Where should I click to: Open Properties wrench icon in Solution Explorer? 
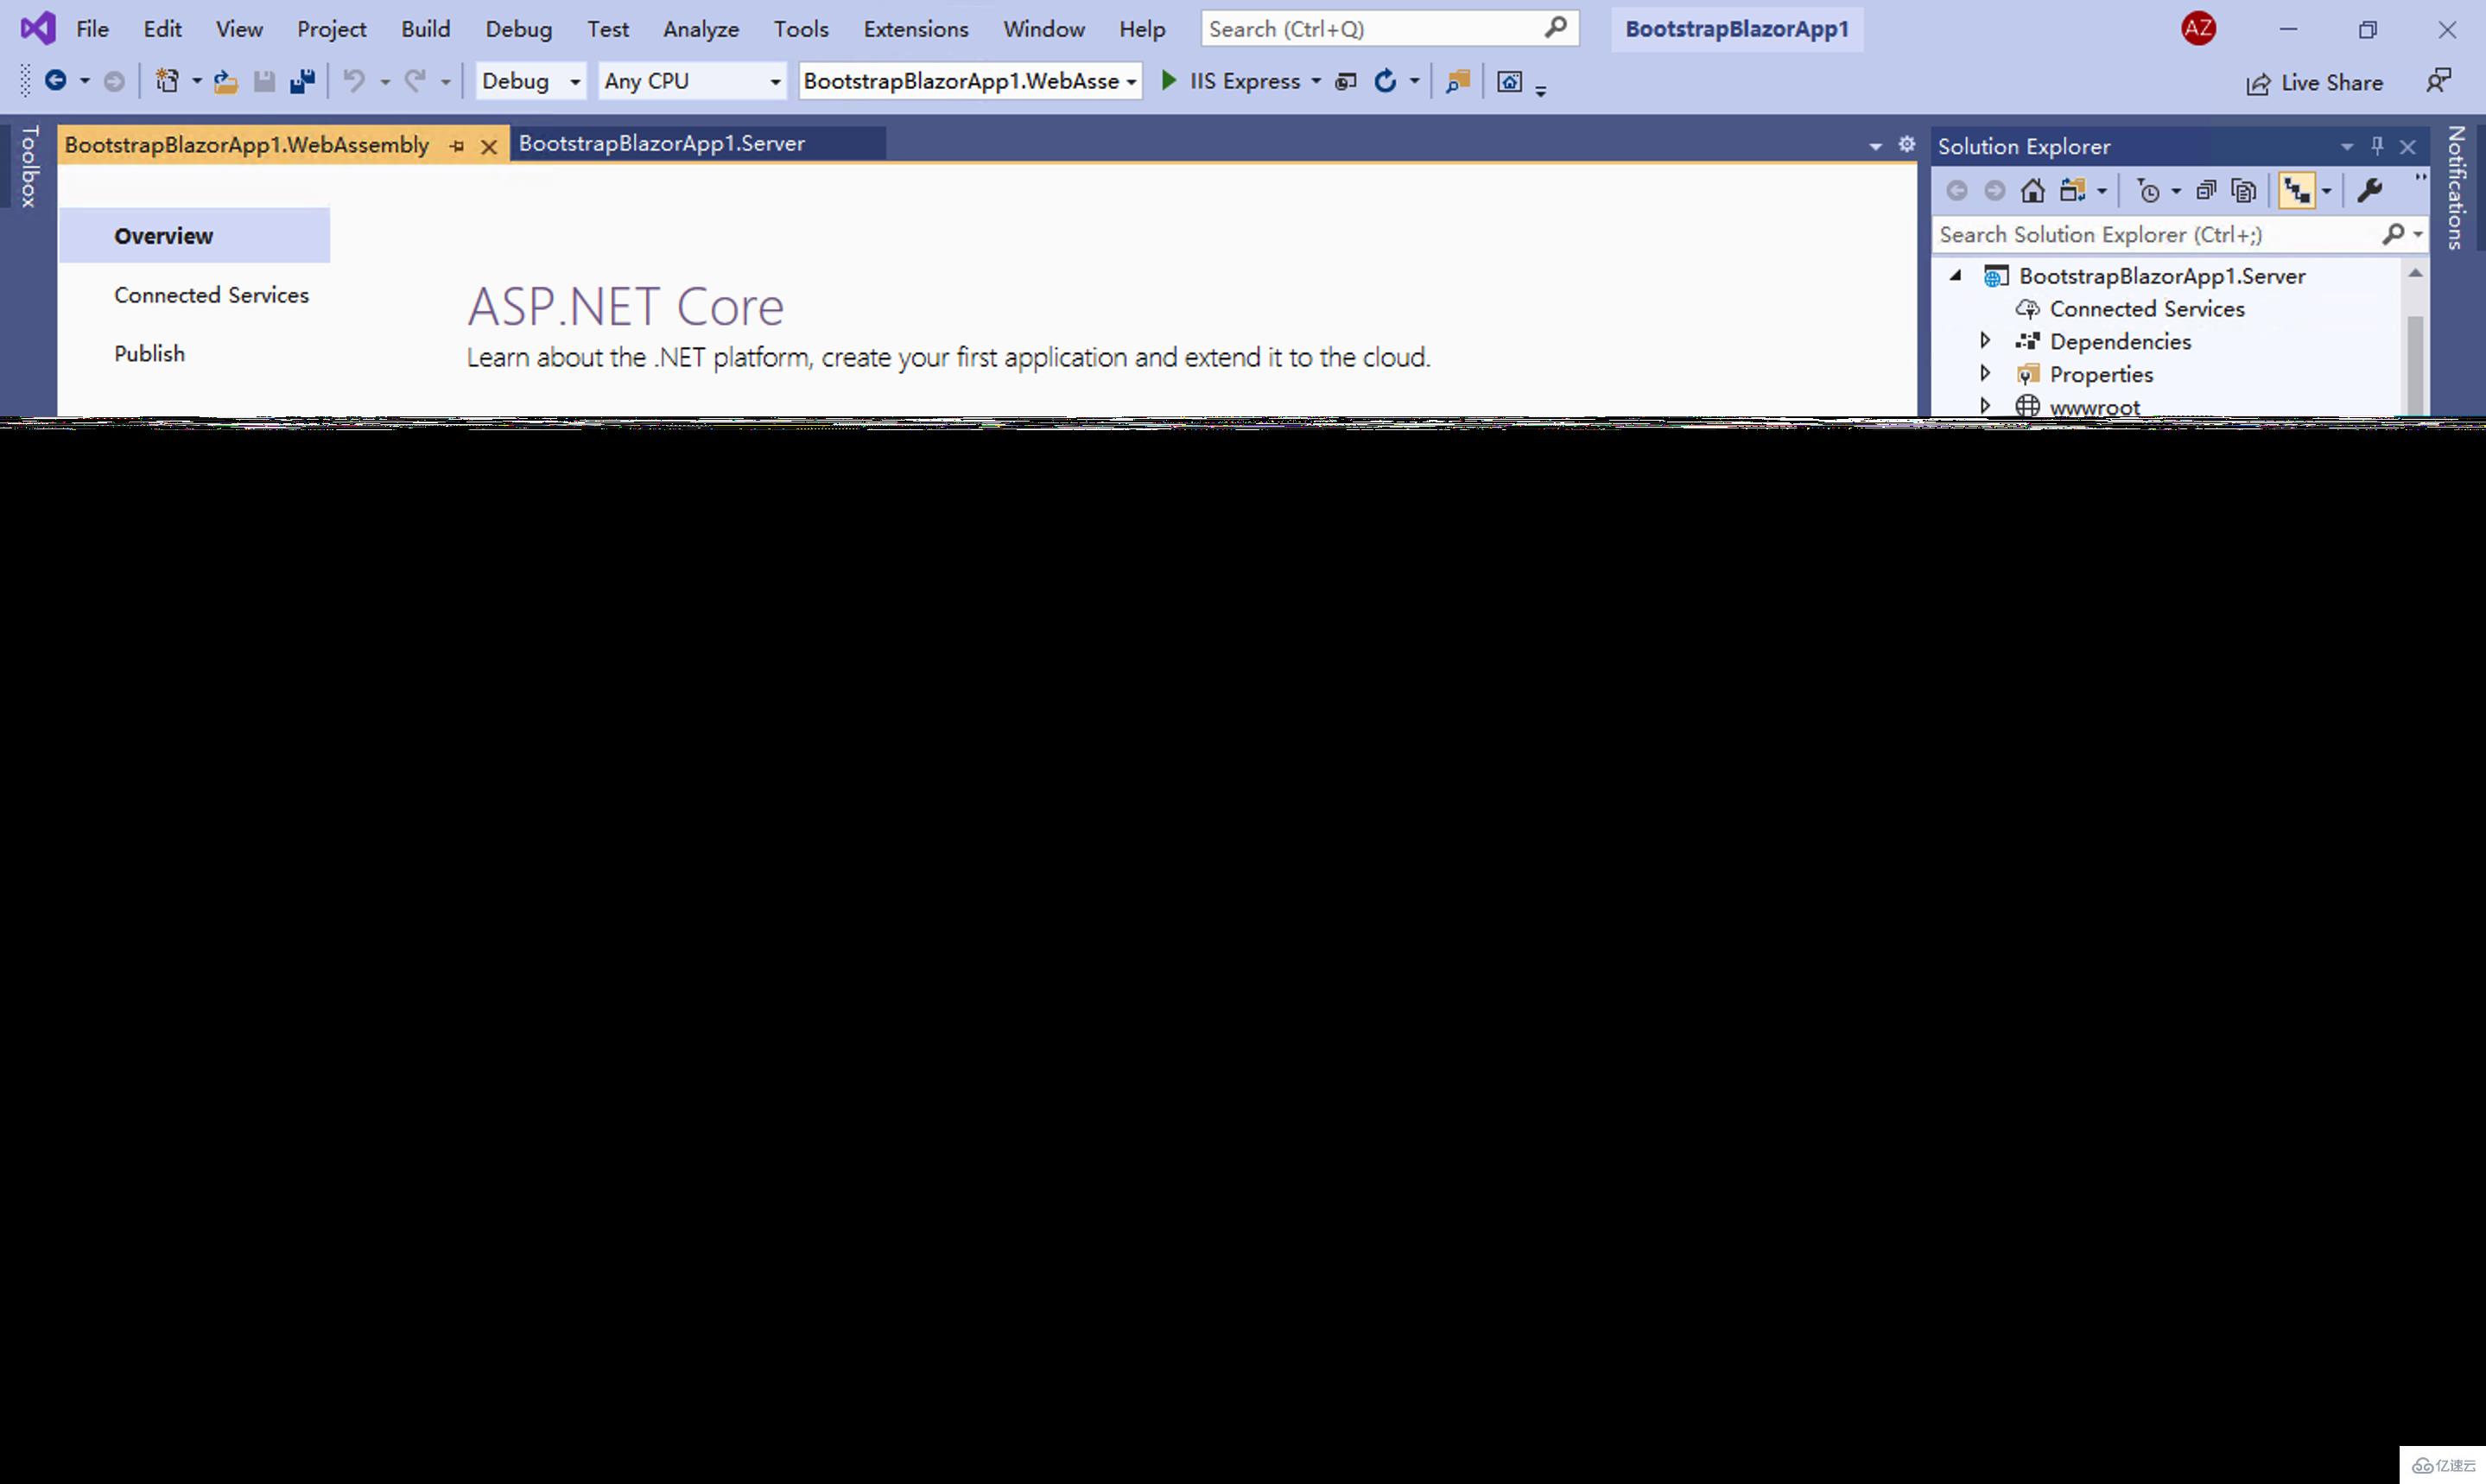point(2370,190)
